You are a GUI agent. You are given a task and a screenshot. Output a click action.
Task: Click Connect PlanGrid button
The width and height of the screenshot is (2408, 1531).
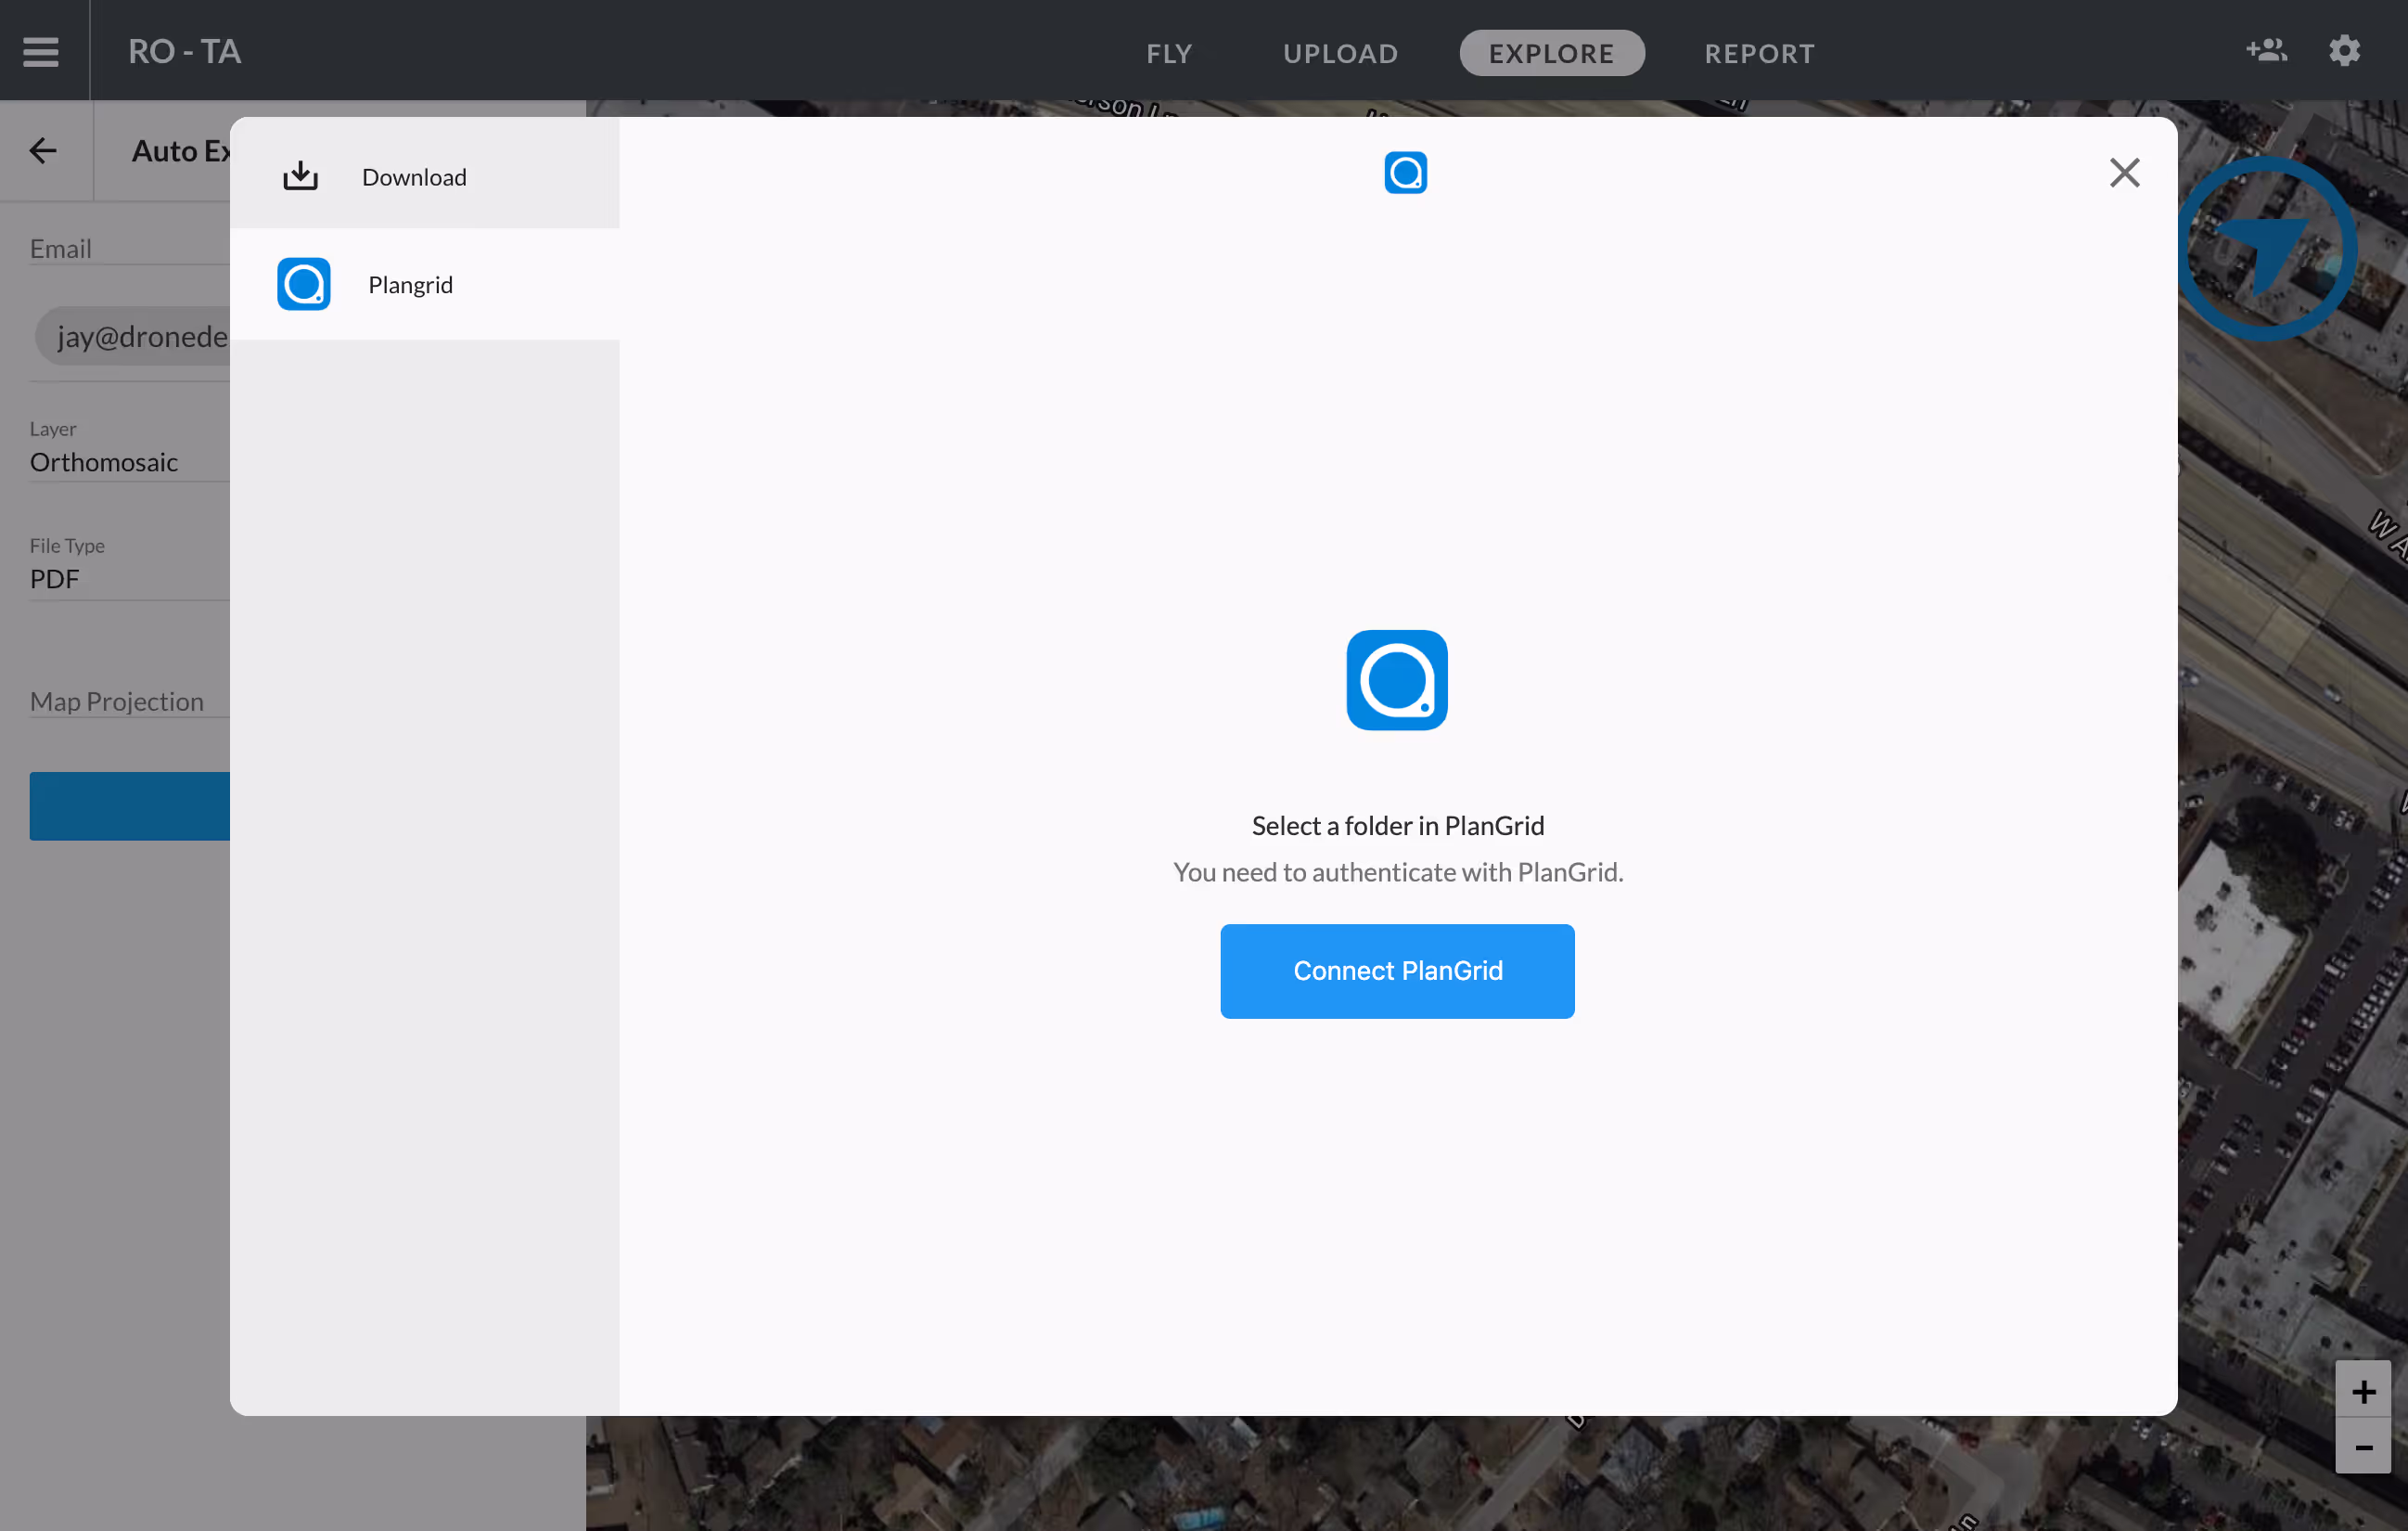pyautogui.click(x=1396, y=971)
